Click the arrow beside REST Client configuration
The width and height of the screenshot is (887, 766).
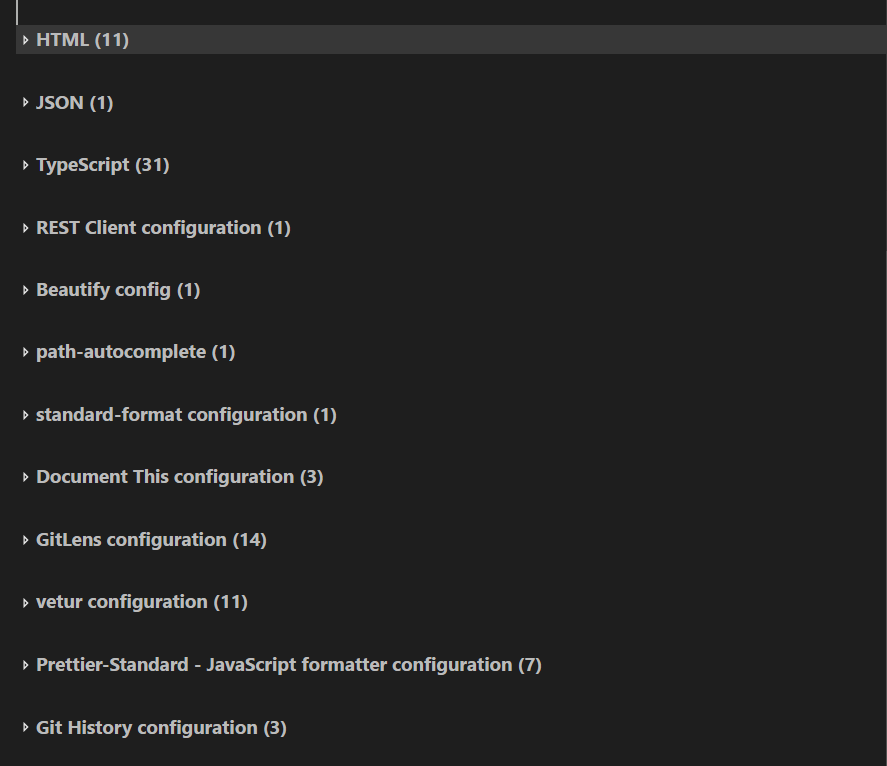[26, 228]
